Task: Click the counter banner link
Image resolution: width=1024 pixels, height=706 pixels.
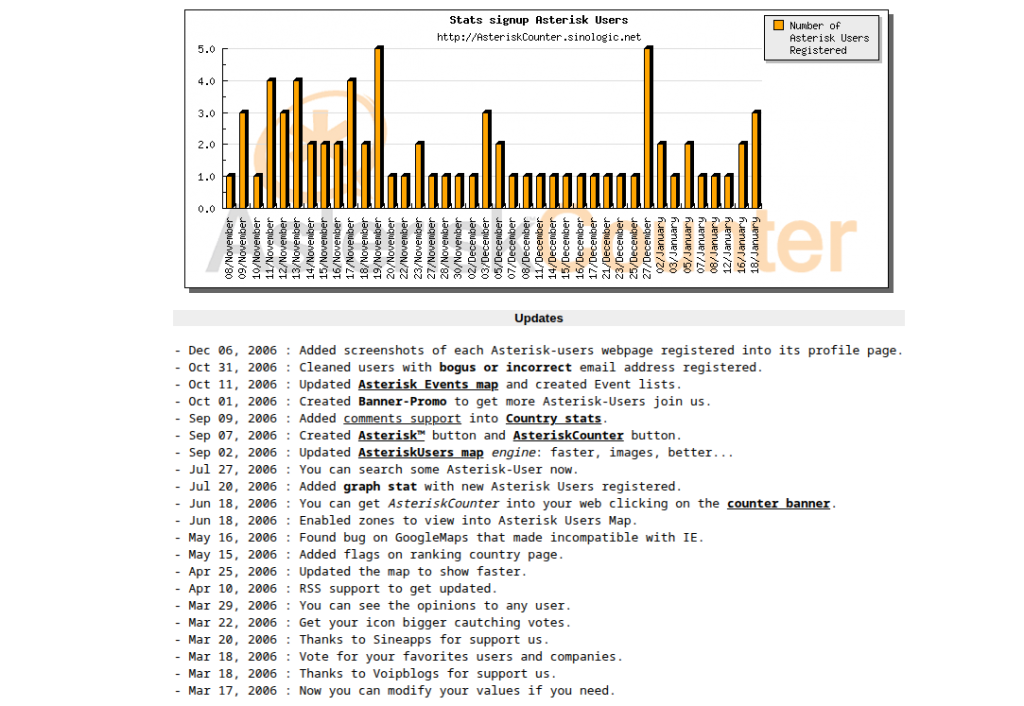Action: point(778,503)
